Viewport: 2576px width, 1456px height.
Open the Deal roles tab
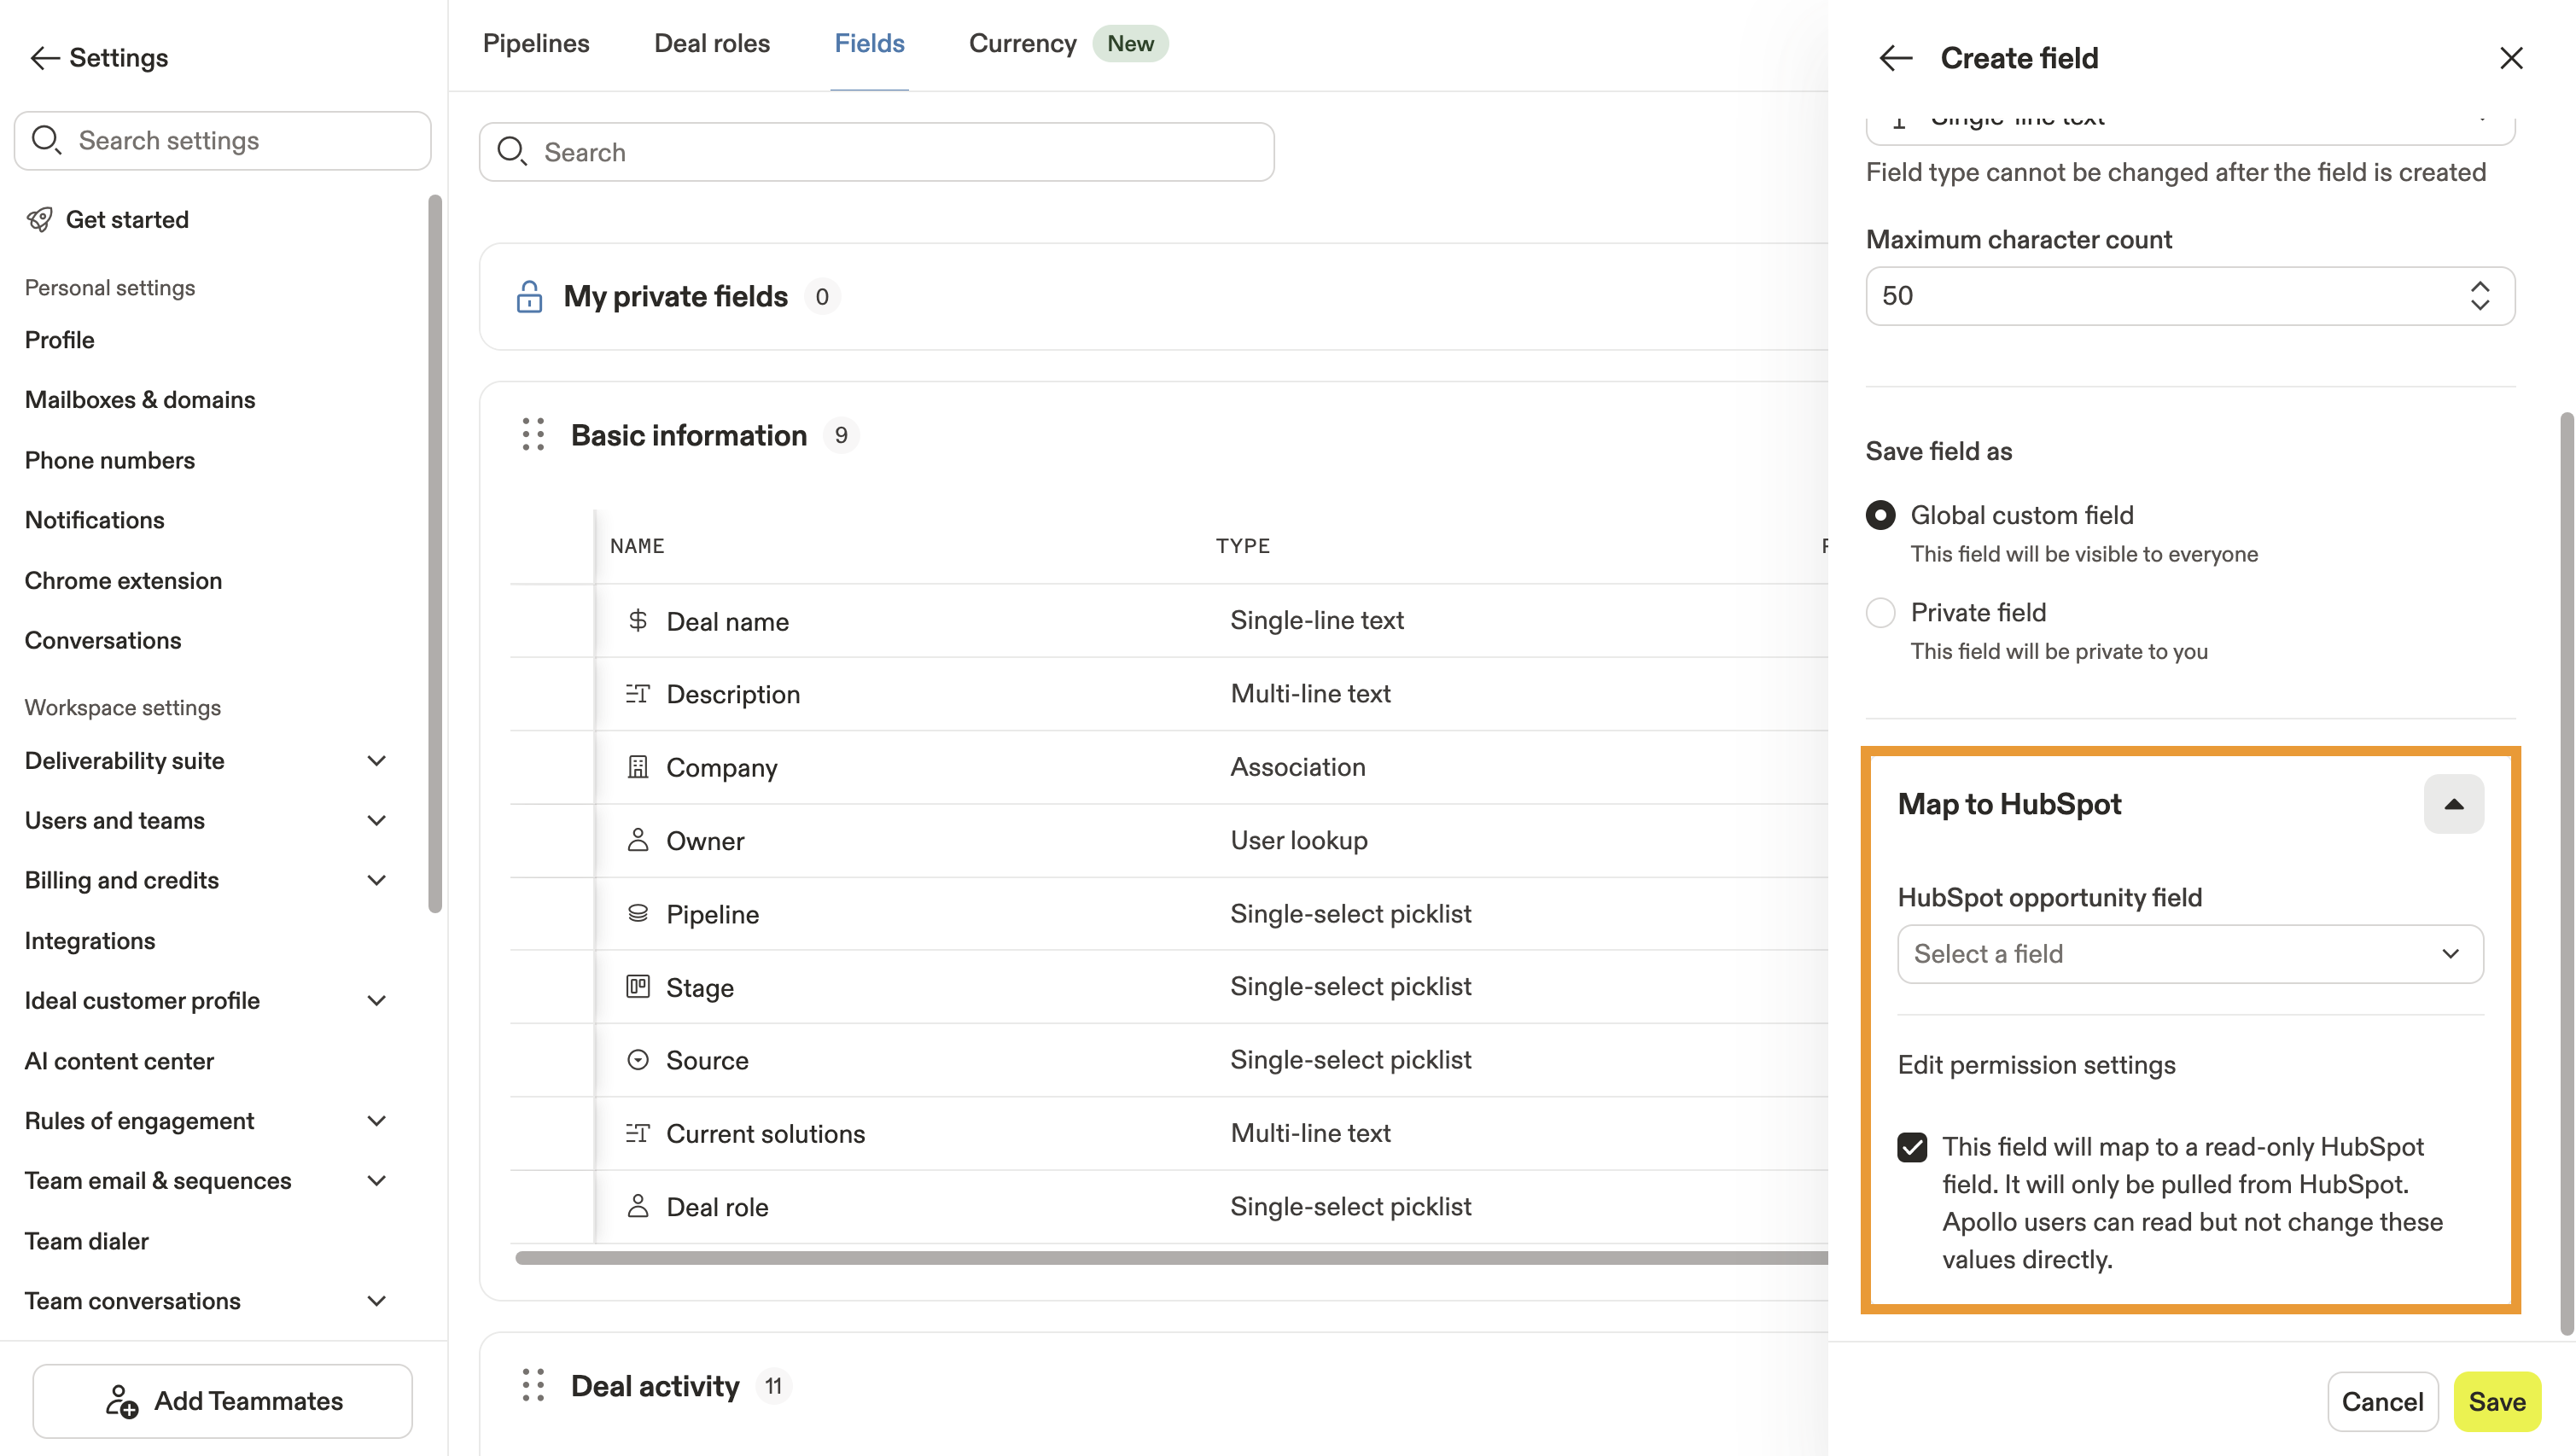click(712, 44)
